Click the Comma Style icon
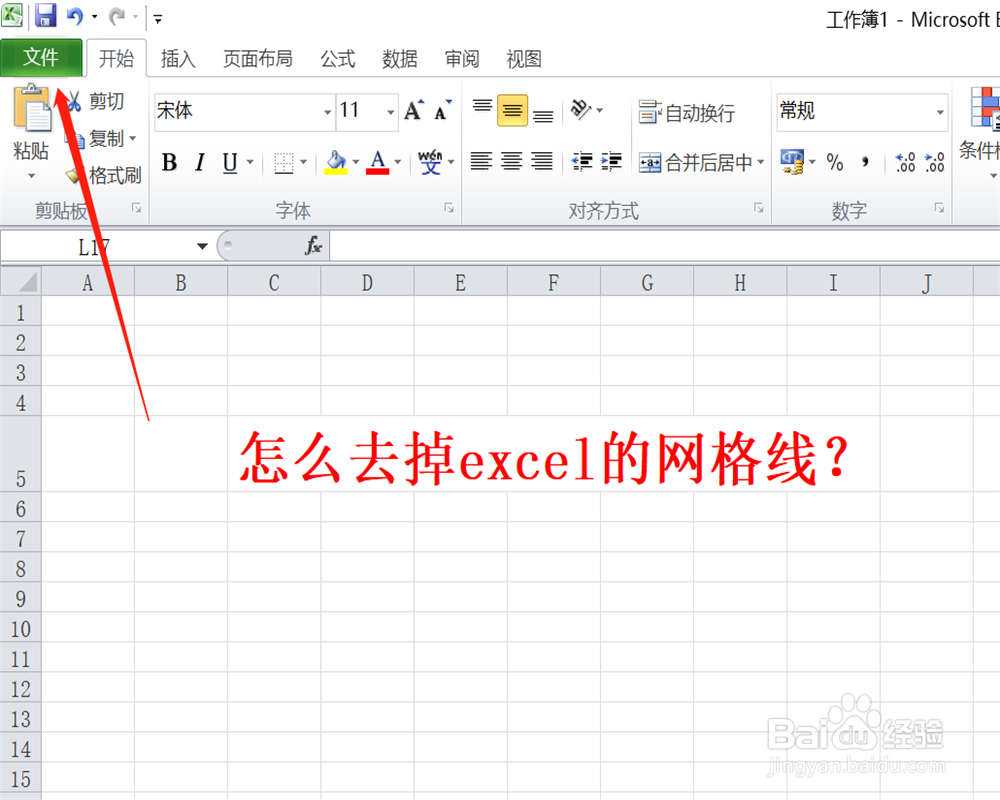The image size is (1000, 800). (x=865, y=162)
